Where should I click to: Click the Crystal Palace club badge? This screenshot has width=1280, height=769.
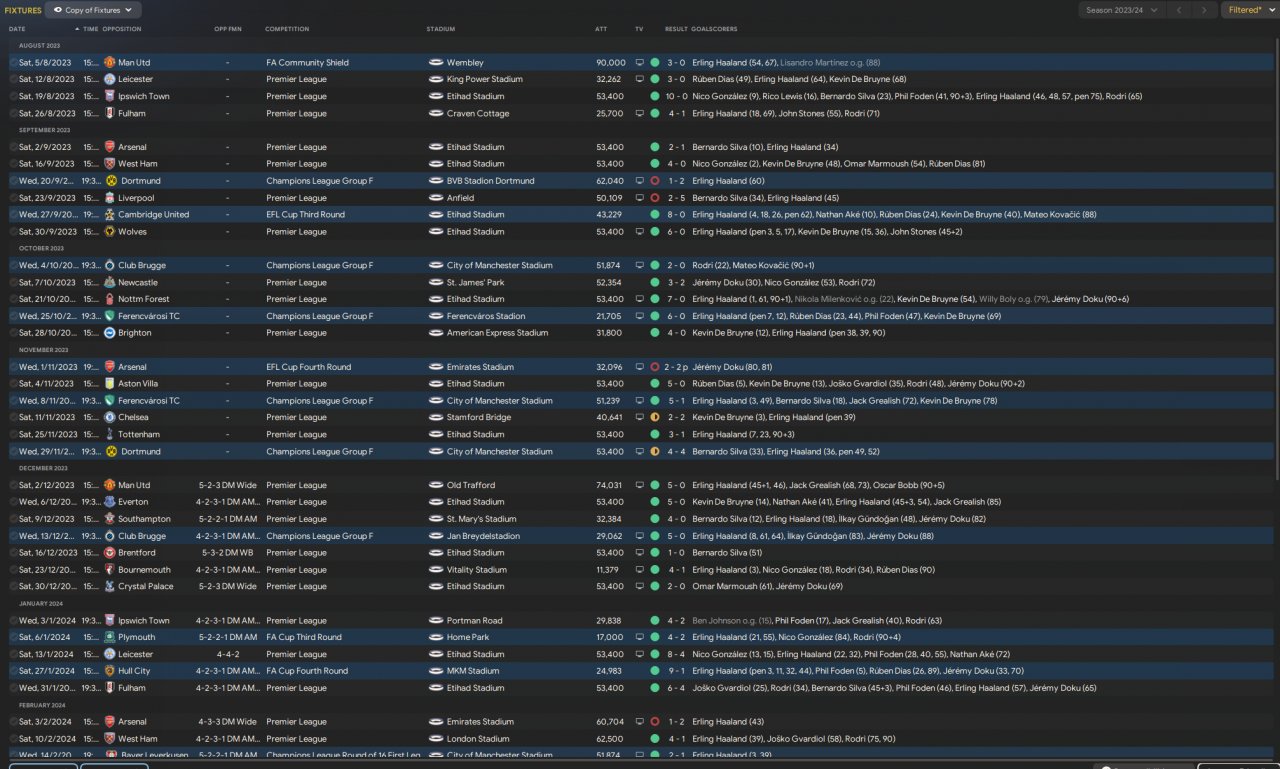coord(110,587)
